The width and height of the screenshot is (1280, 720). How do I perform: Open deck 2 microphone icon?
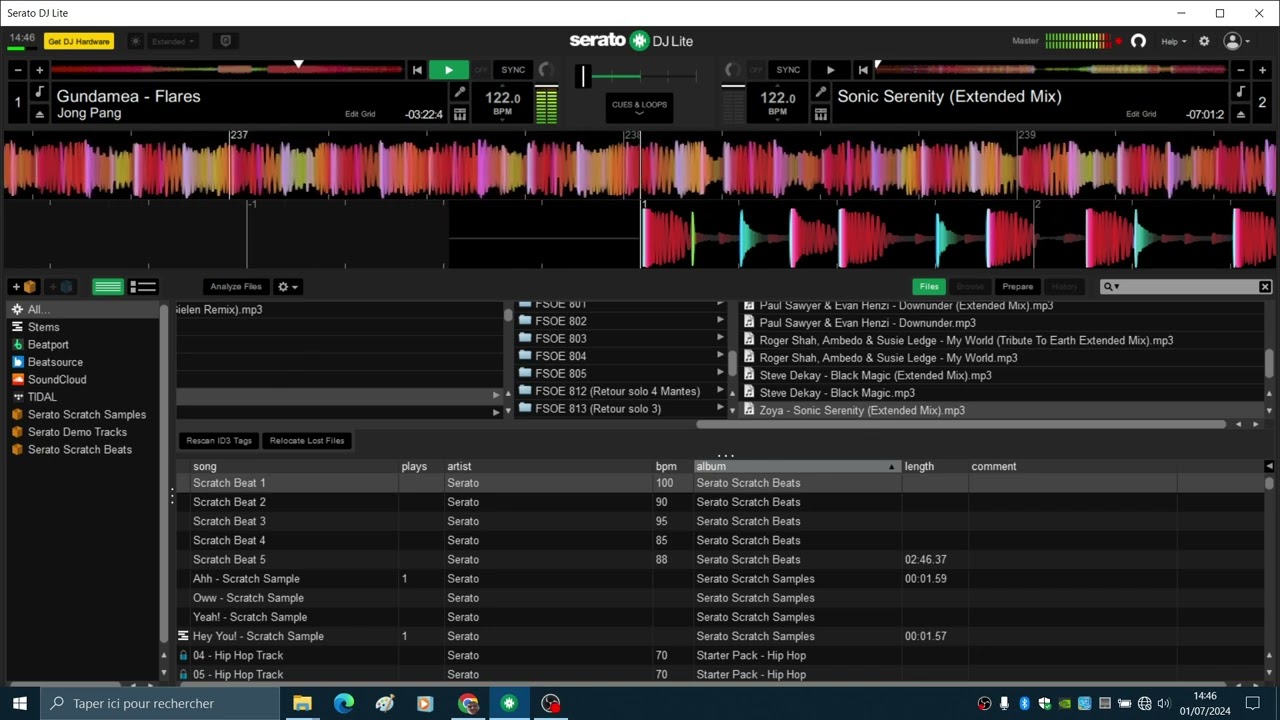(820, 92)
